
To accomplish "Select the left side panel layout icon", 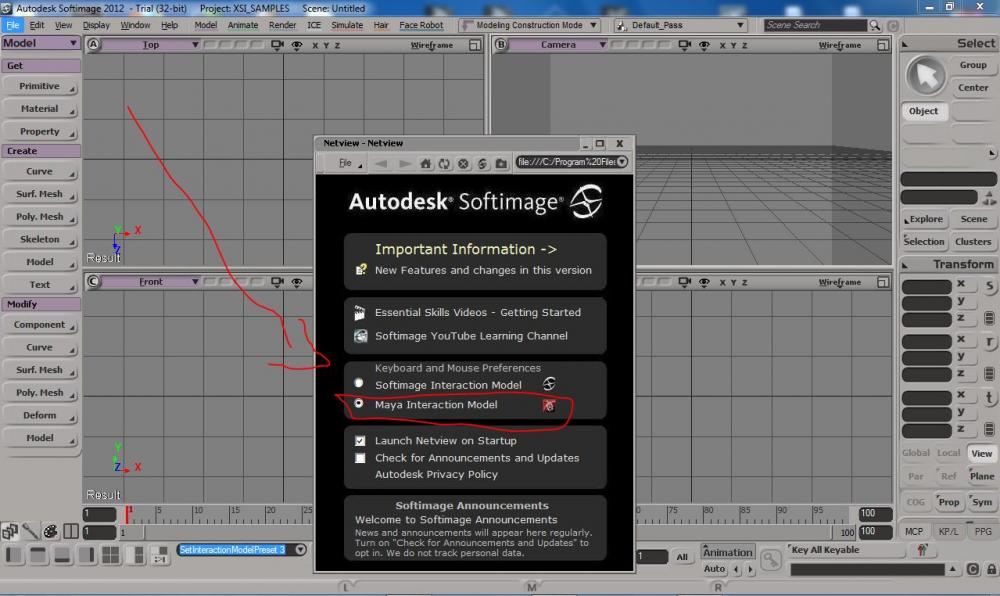I will 14,555.
